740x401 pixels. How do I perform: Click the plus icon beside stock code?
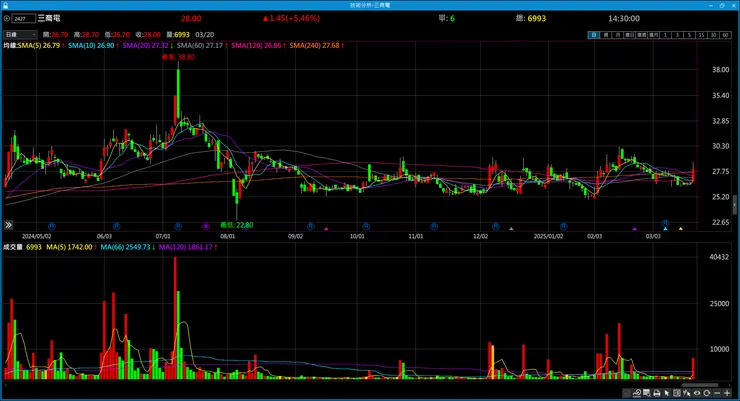pyautogui.click(x=7, y=18)
